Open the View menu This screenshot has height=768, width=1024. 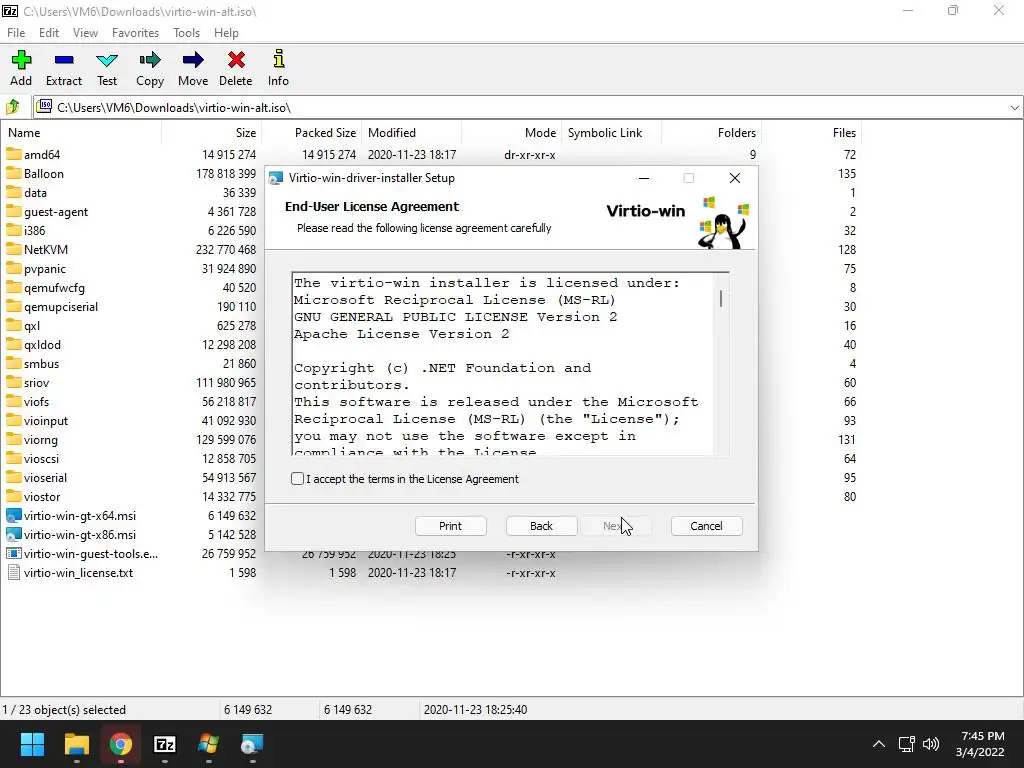85,33
